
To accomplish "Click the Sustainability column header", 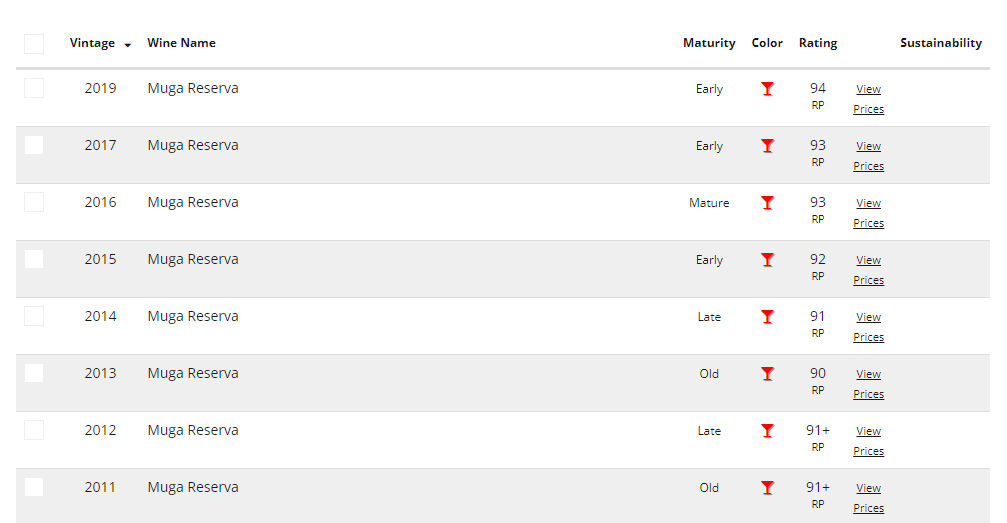I will [940, 43].
